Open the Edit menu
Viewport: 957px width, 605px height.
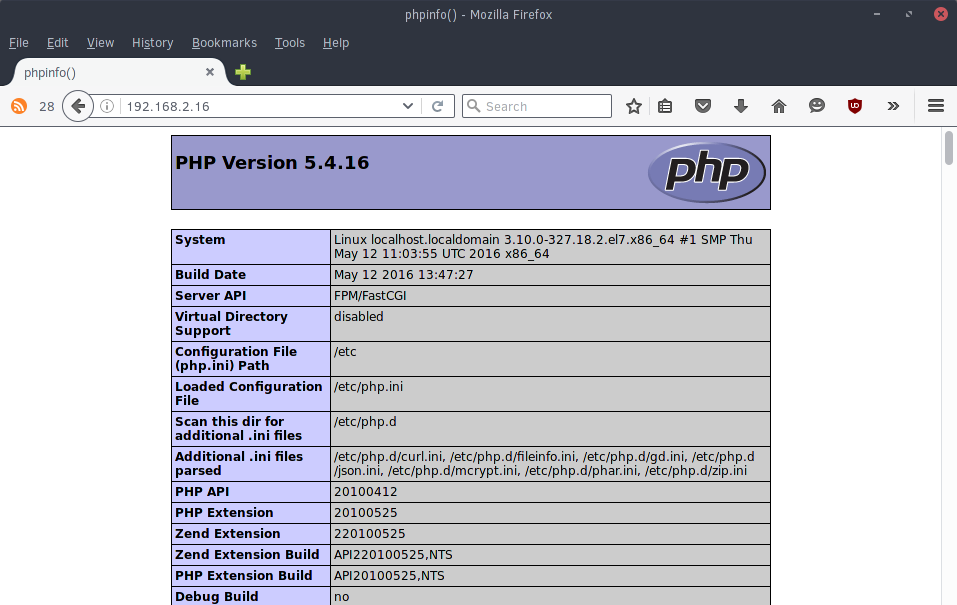pyautogui.click(x=57, y=43)
